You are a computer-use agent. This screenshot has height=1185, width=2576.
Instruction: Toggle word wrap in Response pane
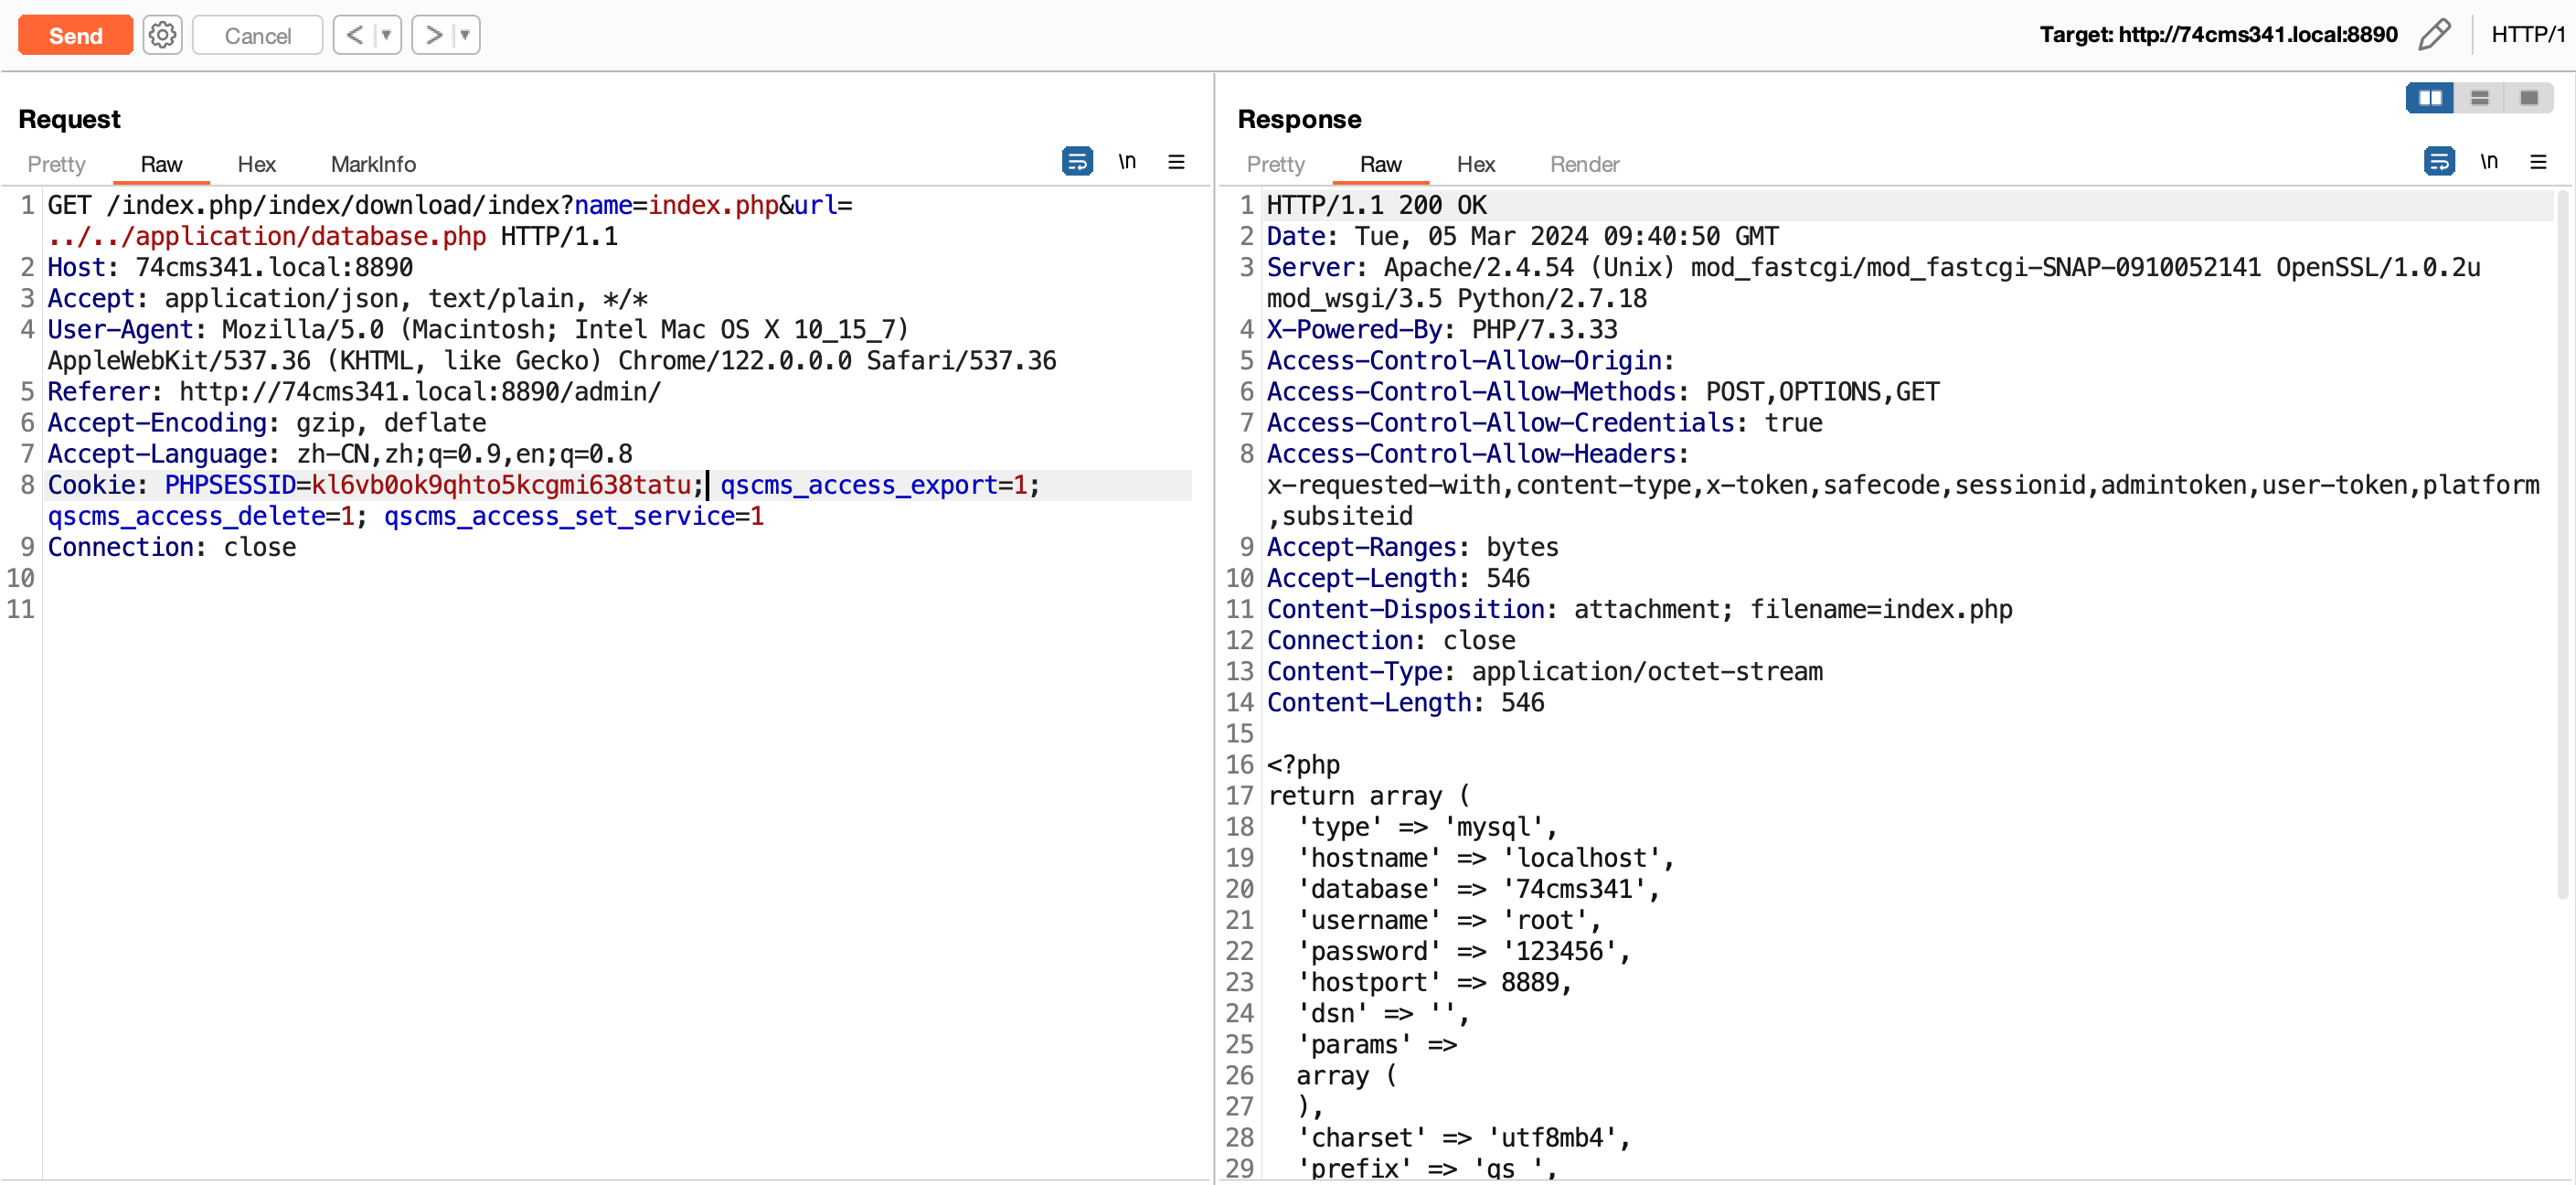2439,161
